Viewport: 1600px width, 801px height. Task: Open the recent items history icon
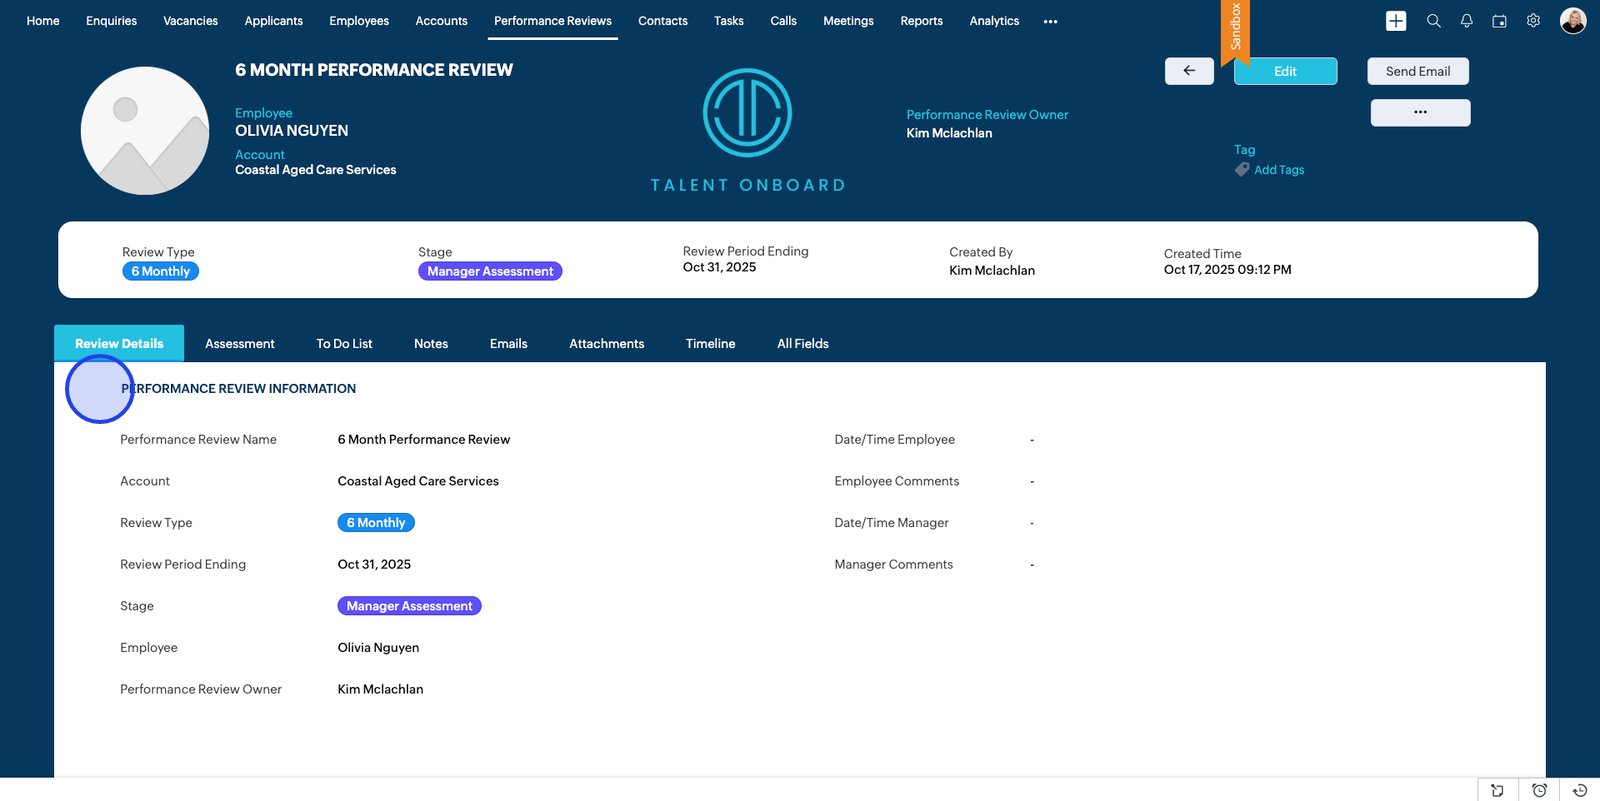pos(1580,790)
